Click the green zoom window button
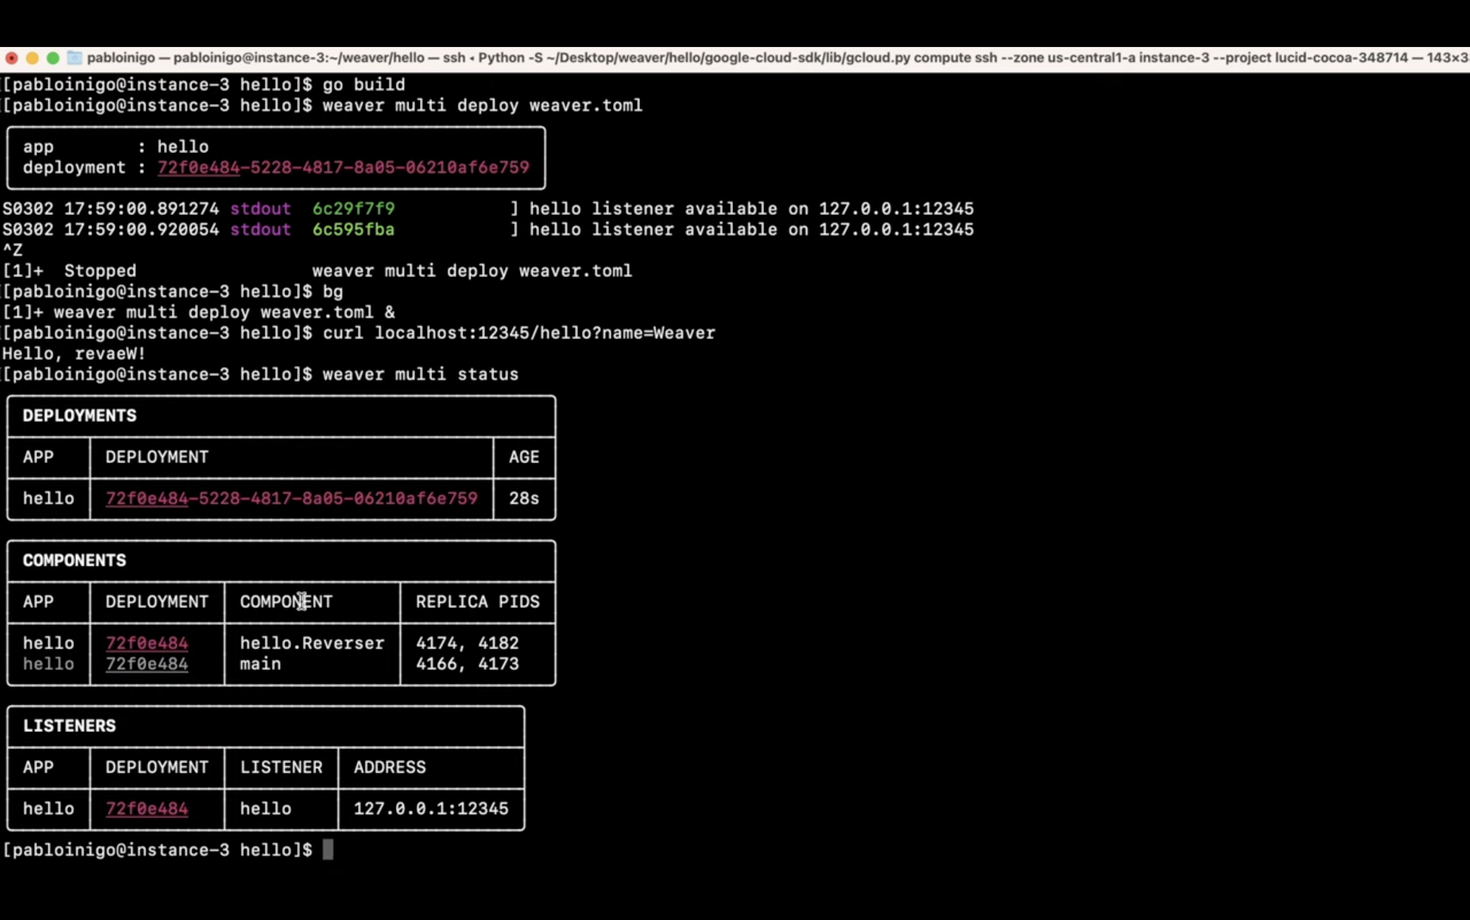The image size is (1470, 920). click(53, 58)
